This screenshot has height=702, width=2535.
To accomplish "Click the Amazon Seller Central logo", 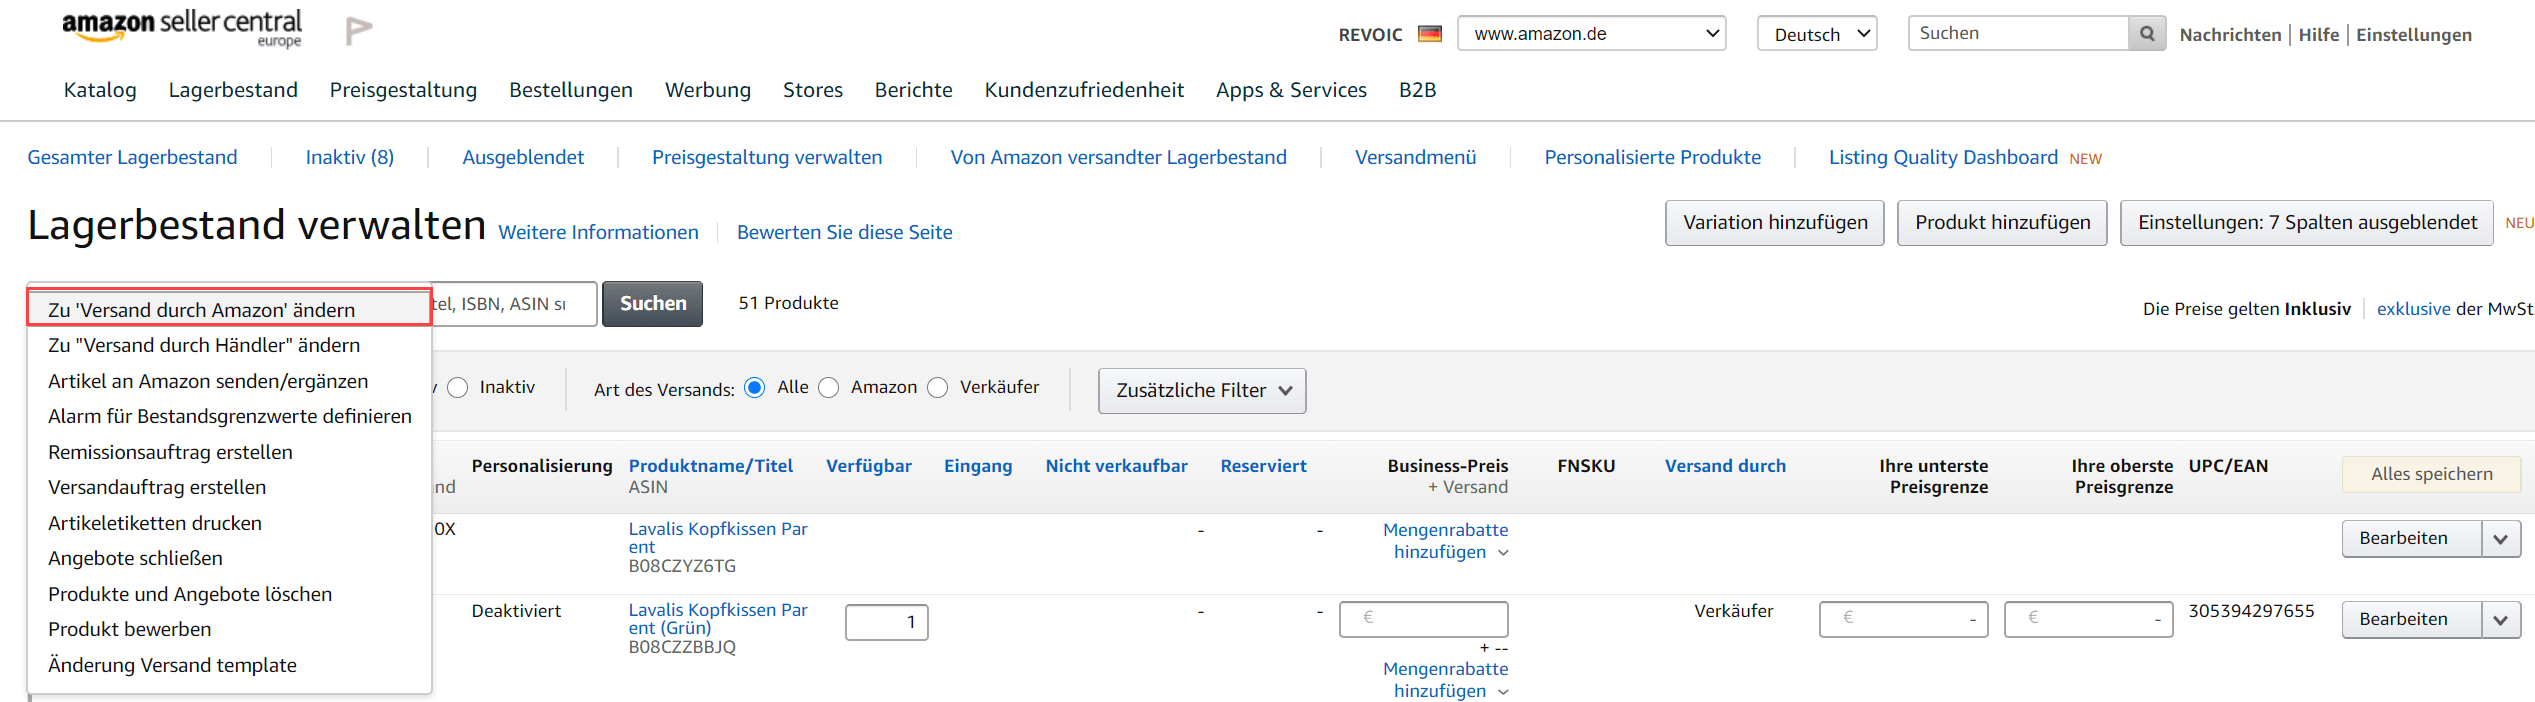I will tap(182, 29).
